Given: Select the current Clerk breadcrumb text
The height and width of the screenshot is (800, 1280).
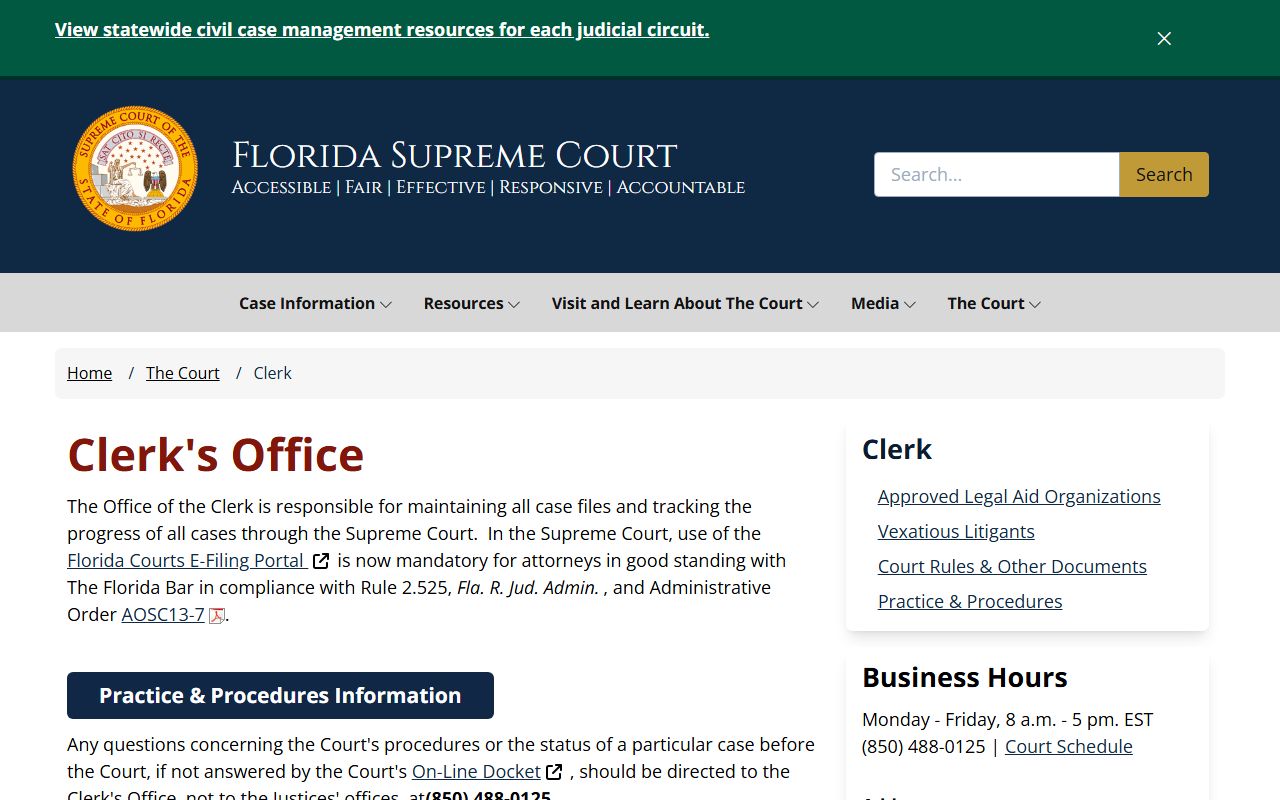Looking at the screenshot, I should (x=272, y=373).
